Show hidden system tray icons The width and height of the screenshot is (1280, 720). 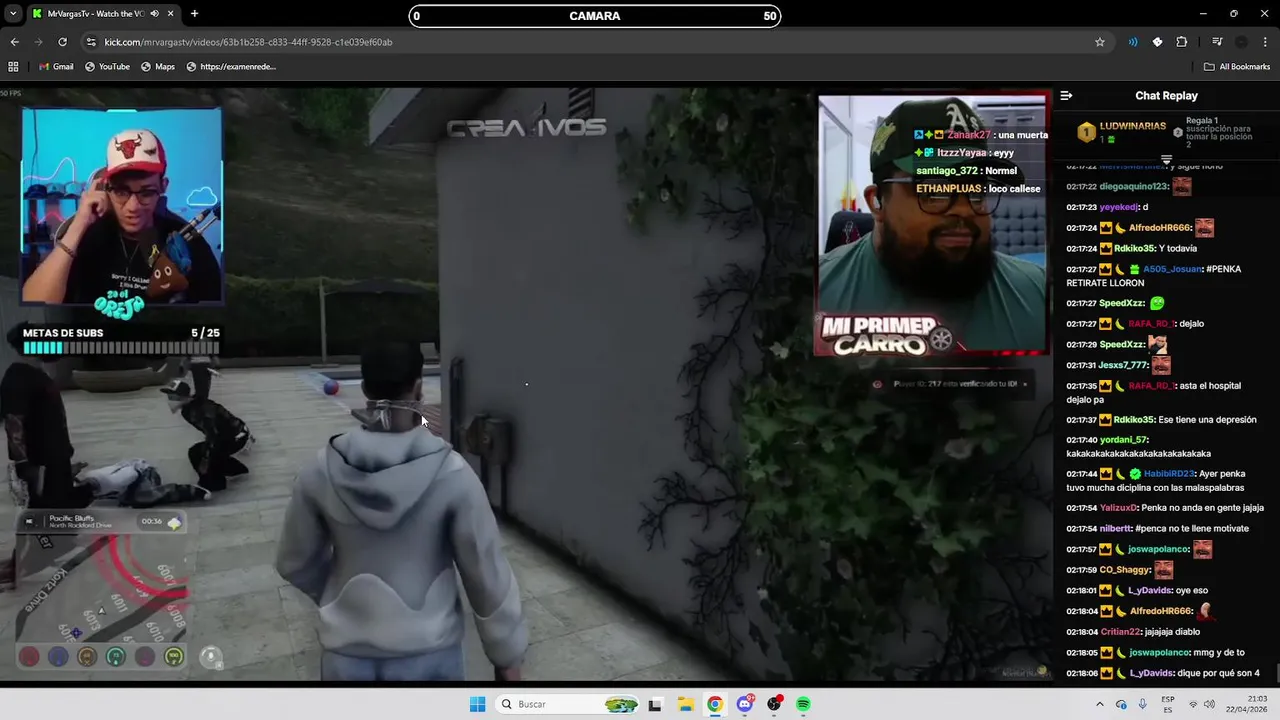click(x=1100, y=704)
